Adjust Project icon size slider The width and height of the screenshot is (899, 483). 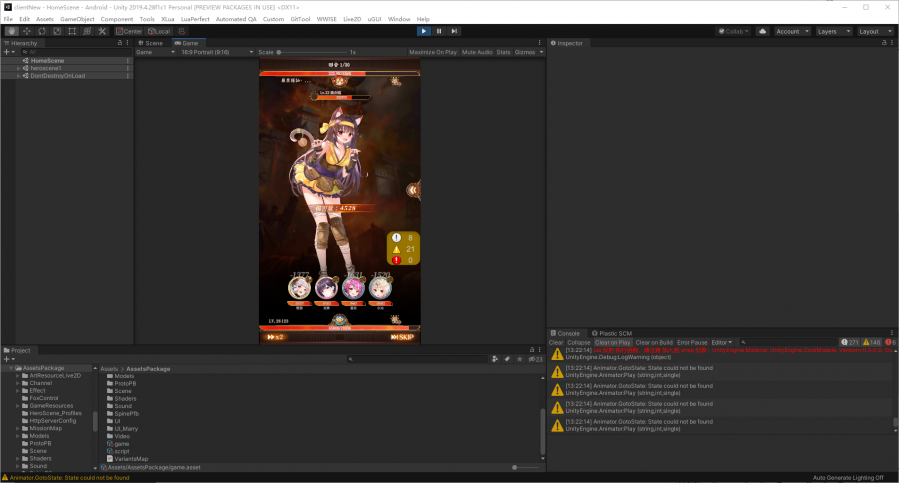point(525,468)
